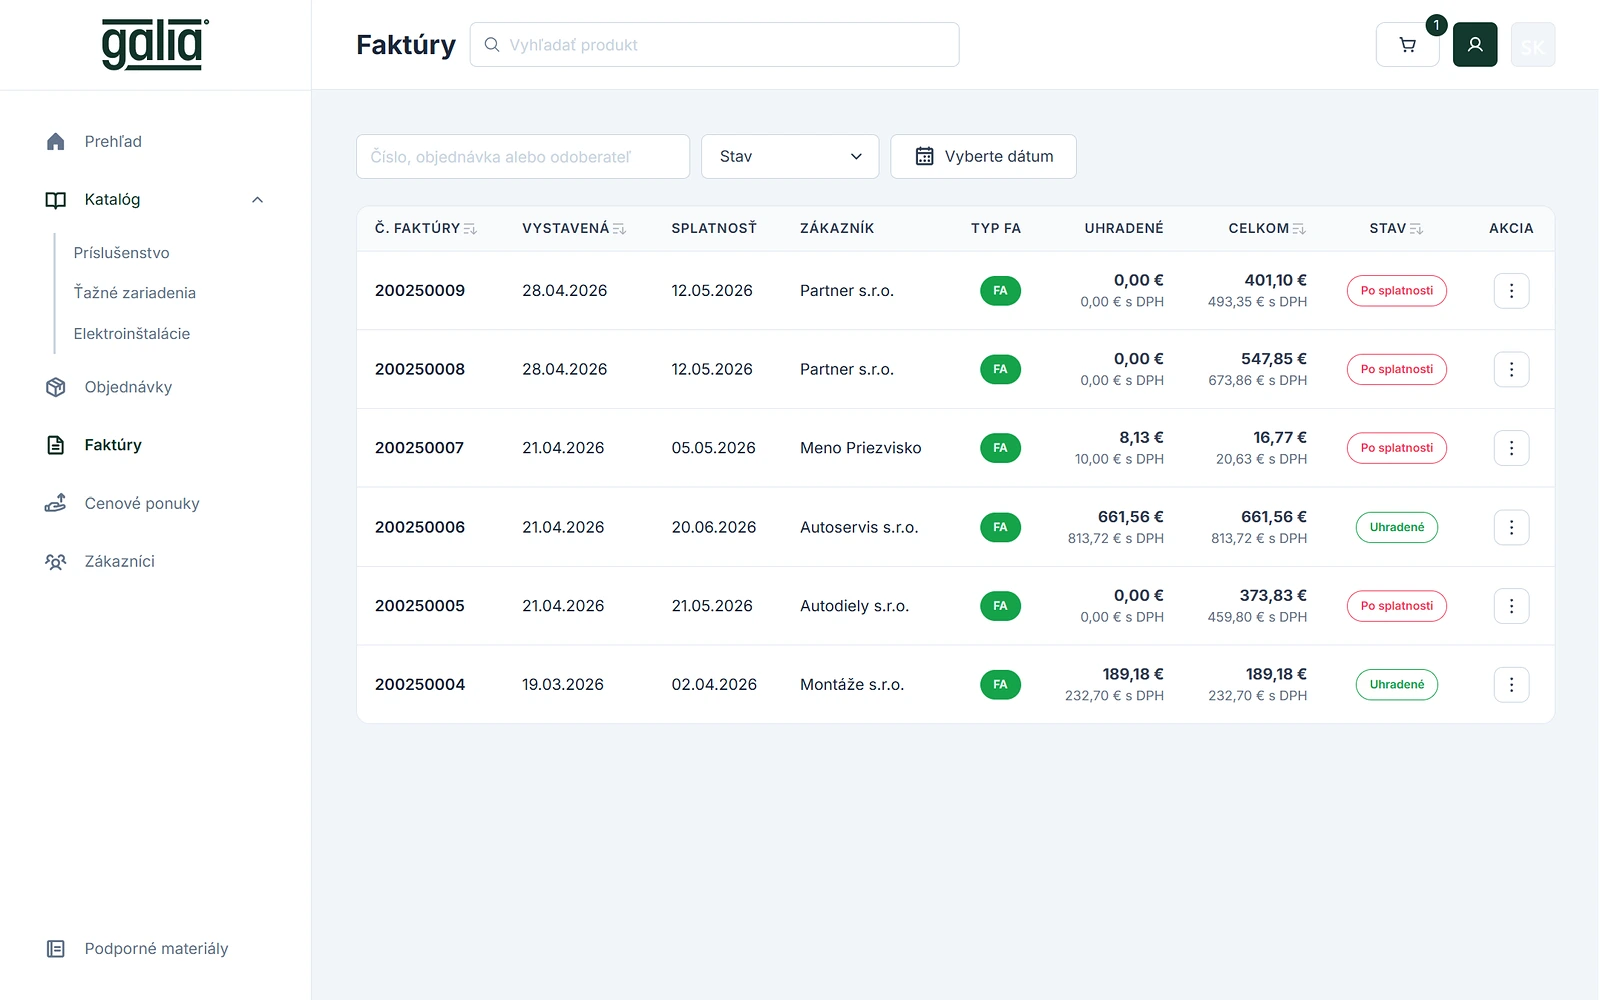Focus the invoice number filter field
1600x1000 pixels.
tap(523, 157)
